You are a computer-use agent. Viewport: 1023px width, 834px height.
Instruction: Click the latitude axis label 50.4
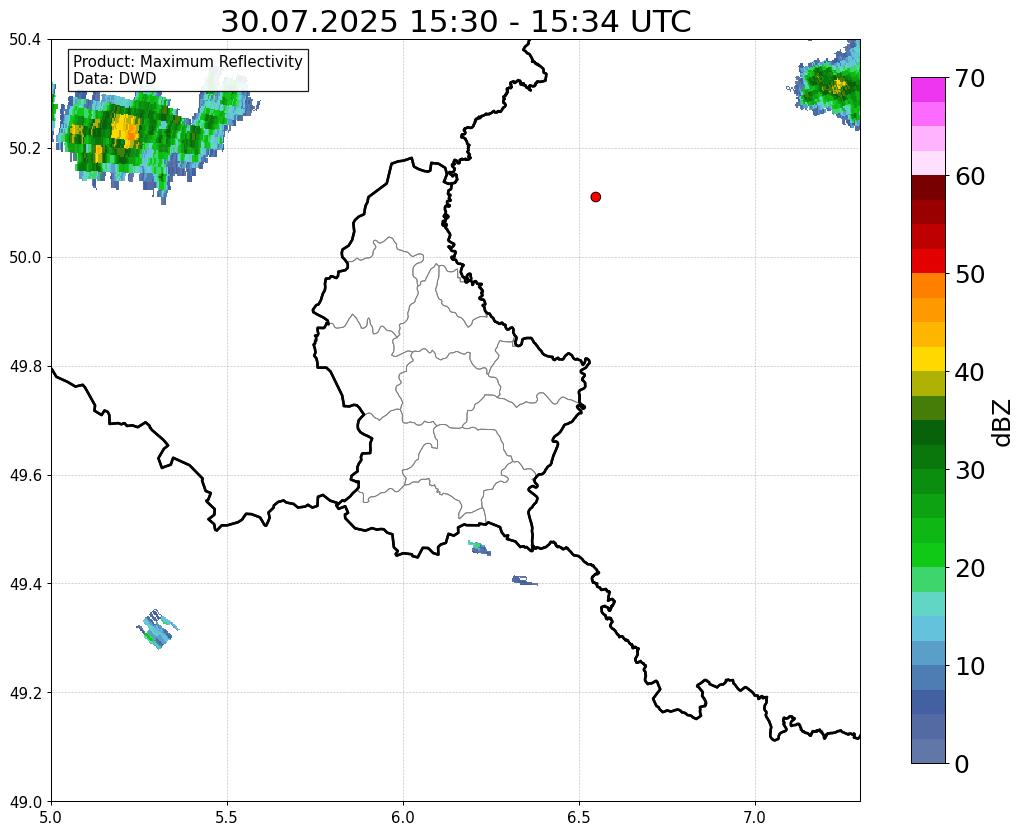[x=25, y=40]
